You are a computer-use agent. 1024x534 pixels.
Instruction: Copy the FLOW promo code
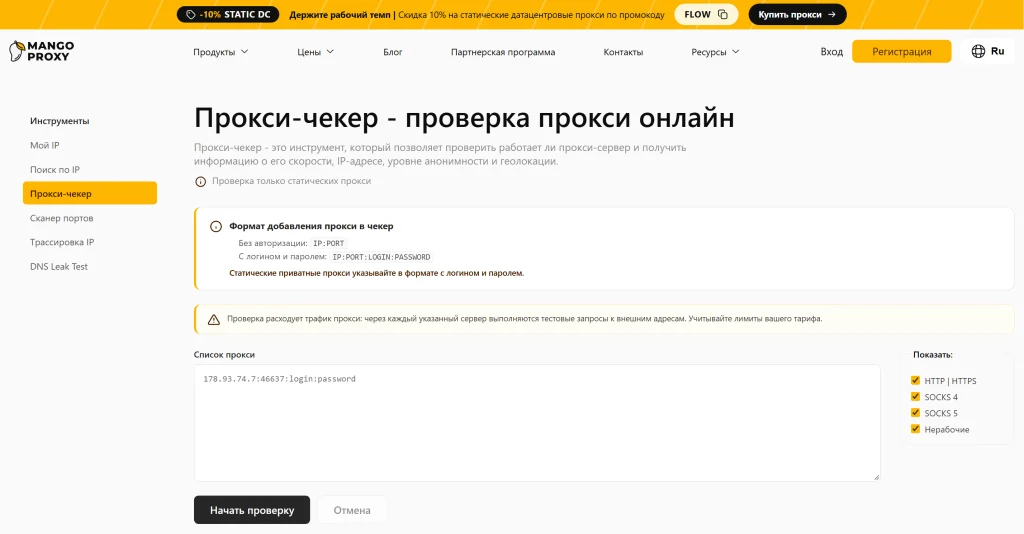click(722, 14)
